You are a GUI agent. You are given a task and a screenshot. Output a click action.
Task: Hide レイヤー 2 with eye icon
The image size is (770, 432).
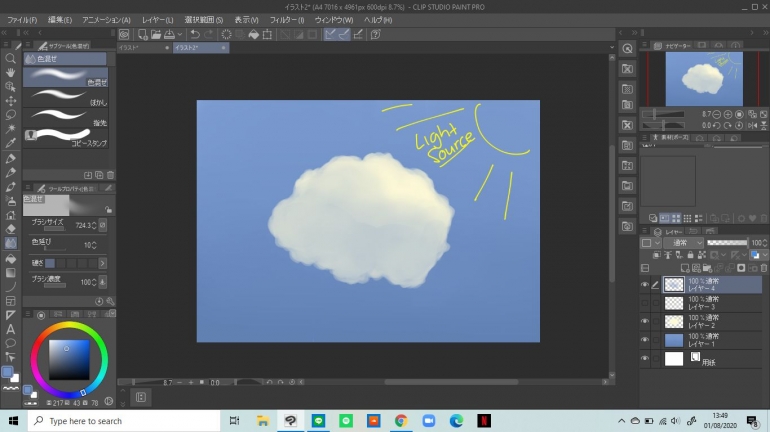point(645,321)
